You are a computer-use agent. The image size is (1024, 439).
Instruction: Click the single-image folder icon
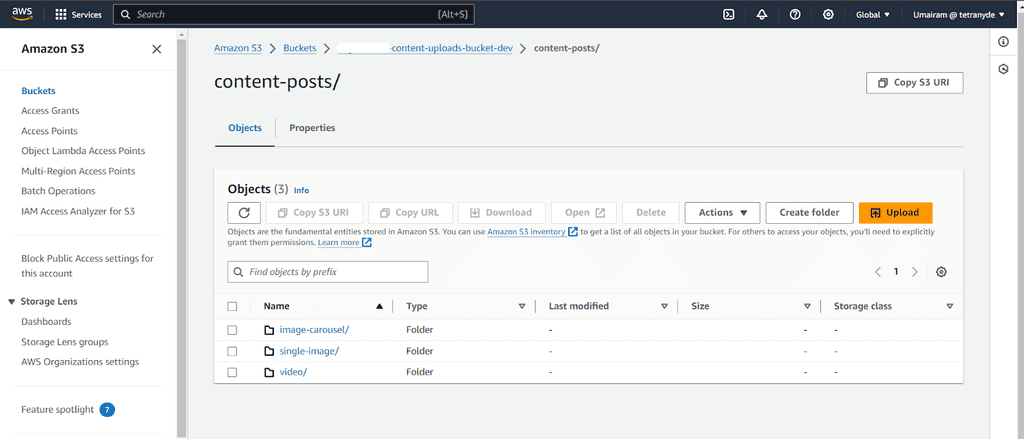pos(269,351)
